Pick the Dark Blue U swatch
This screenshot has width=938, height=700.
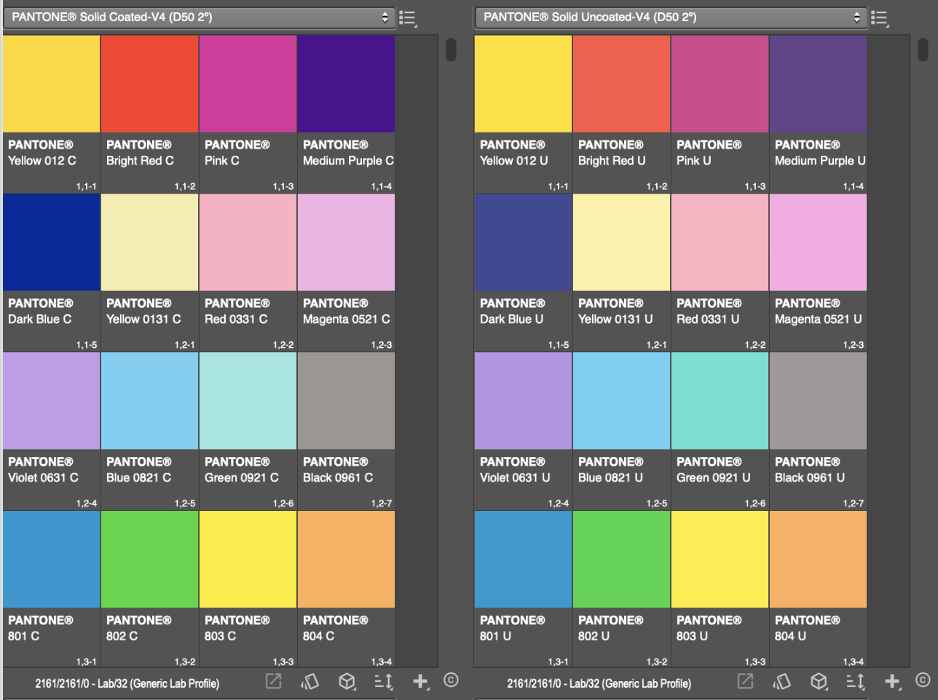pyautogui.click(x=523, y=242)
